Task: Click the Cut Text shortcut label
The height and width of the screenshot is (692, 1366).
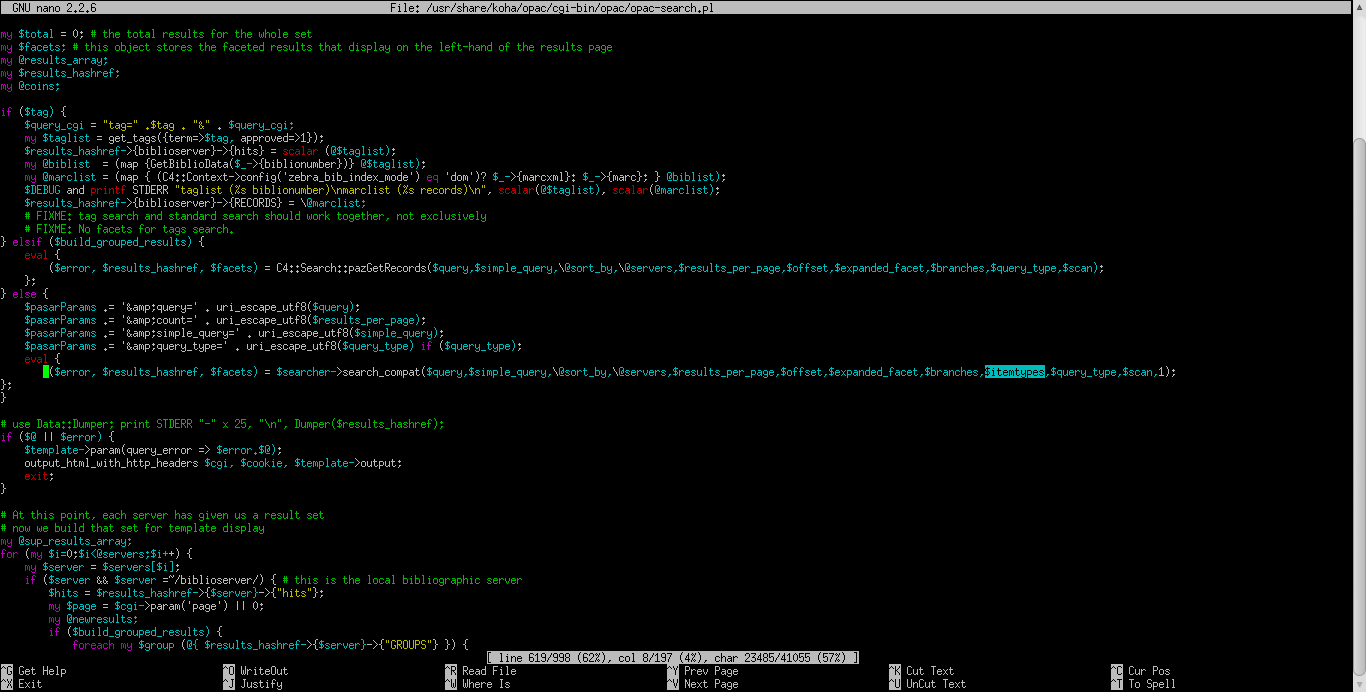Action: pyautogui.click(x=930, y=671)
